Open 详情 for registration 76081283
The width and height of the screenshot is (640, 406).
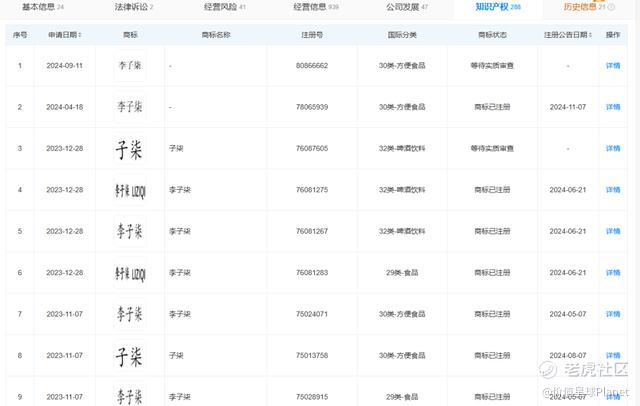[613, 273]
